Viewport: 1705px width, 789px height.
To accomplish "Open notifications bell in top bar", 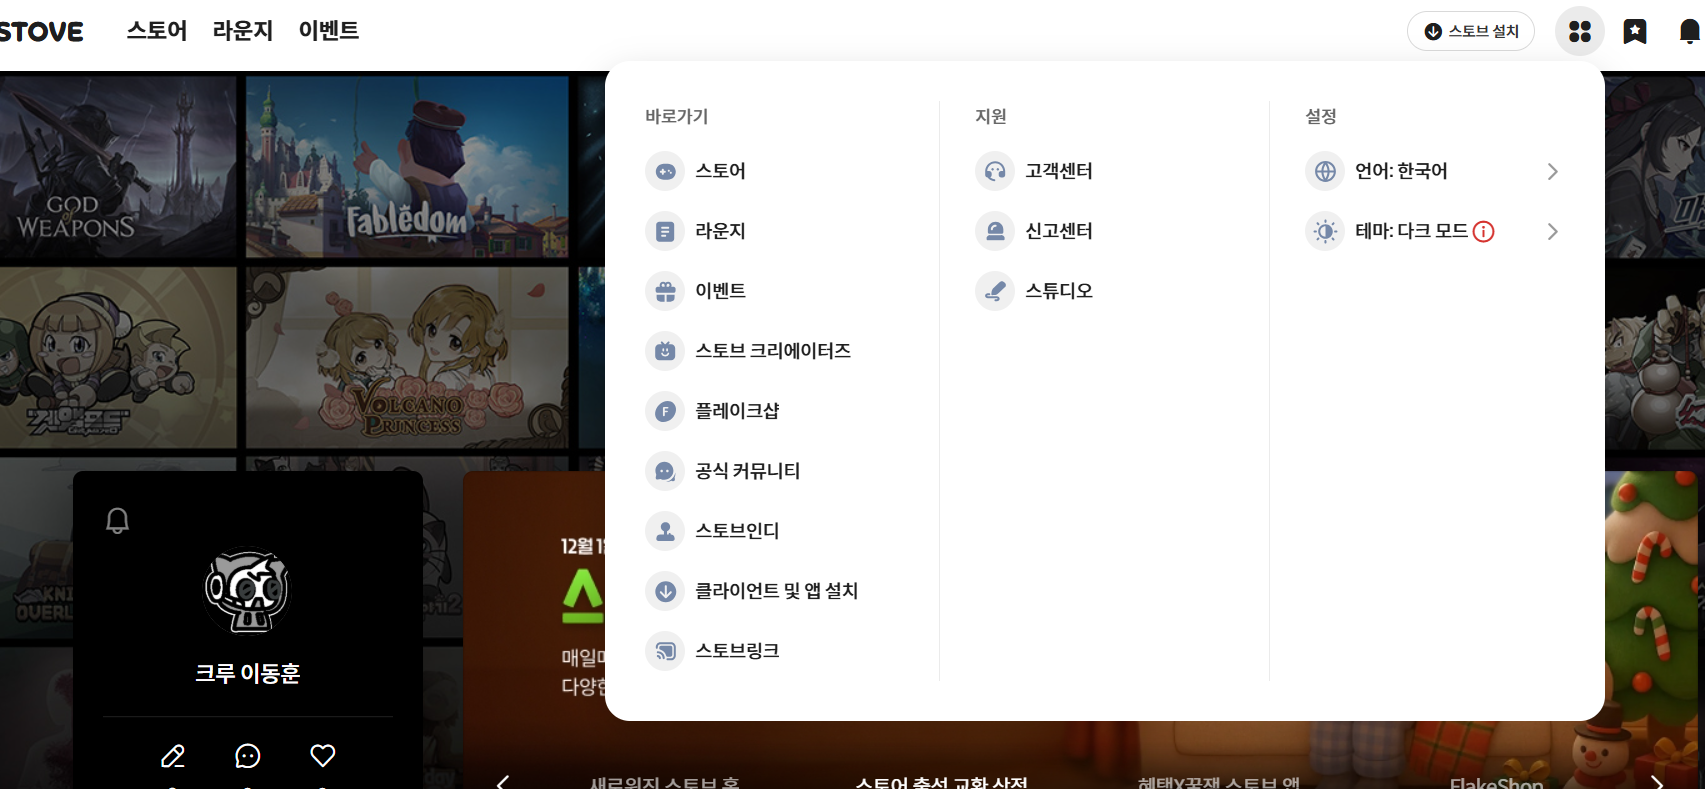I will click(1689, 32).
